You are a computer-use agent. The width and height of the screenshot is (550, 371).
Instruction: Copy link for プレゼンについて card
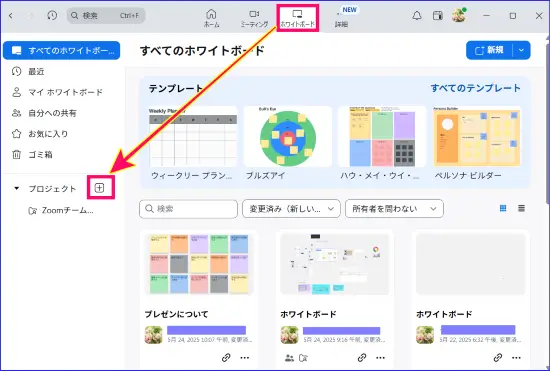[x=226, y=358]
